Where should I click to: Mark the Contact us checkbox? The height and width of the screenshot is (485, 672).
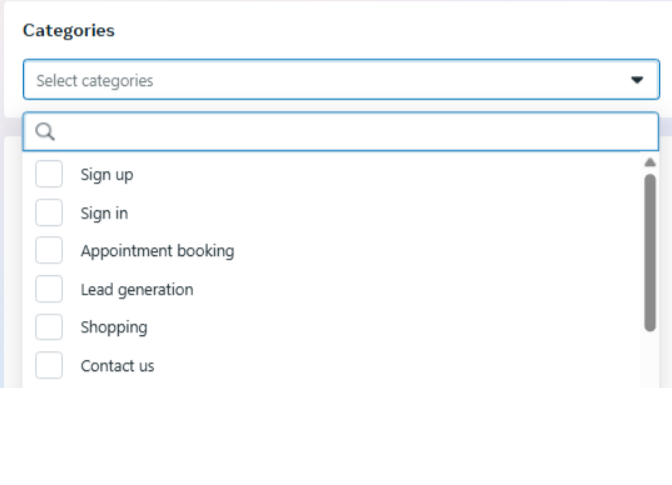(49, 365)
